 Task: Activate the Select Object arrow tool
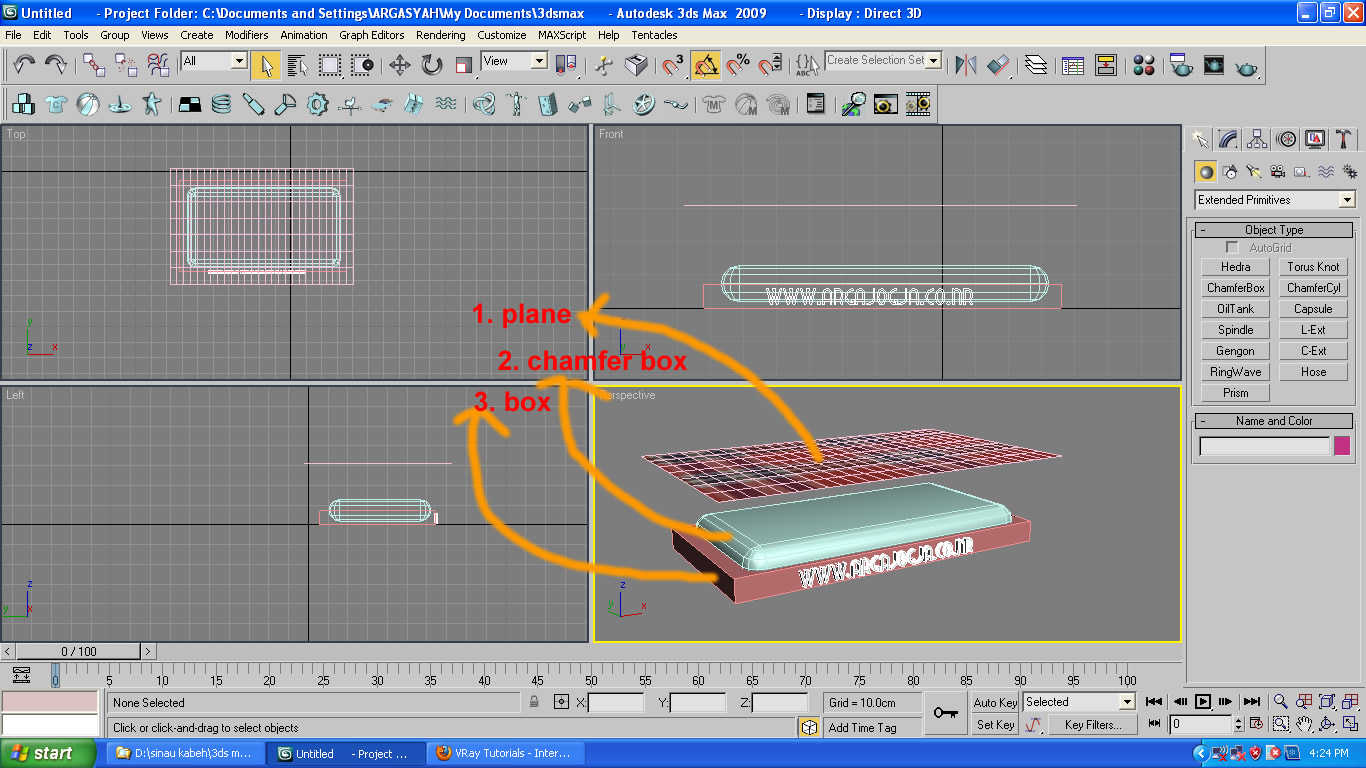coord(266,65)
